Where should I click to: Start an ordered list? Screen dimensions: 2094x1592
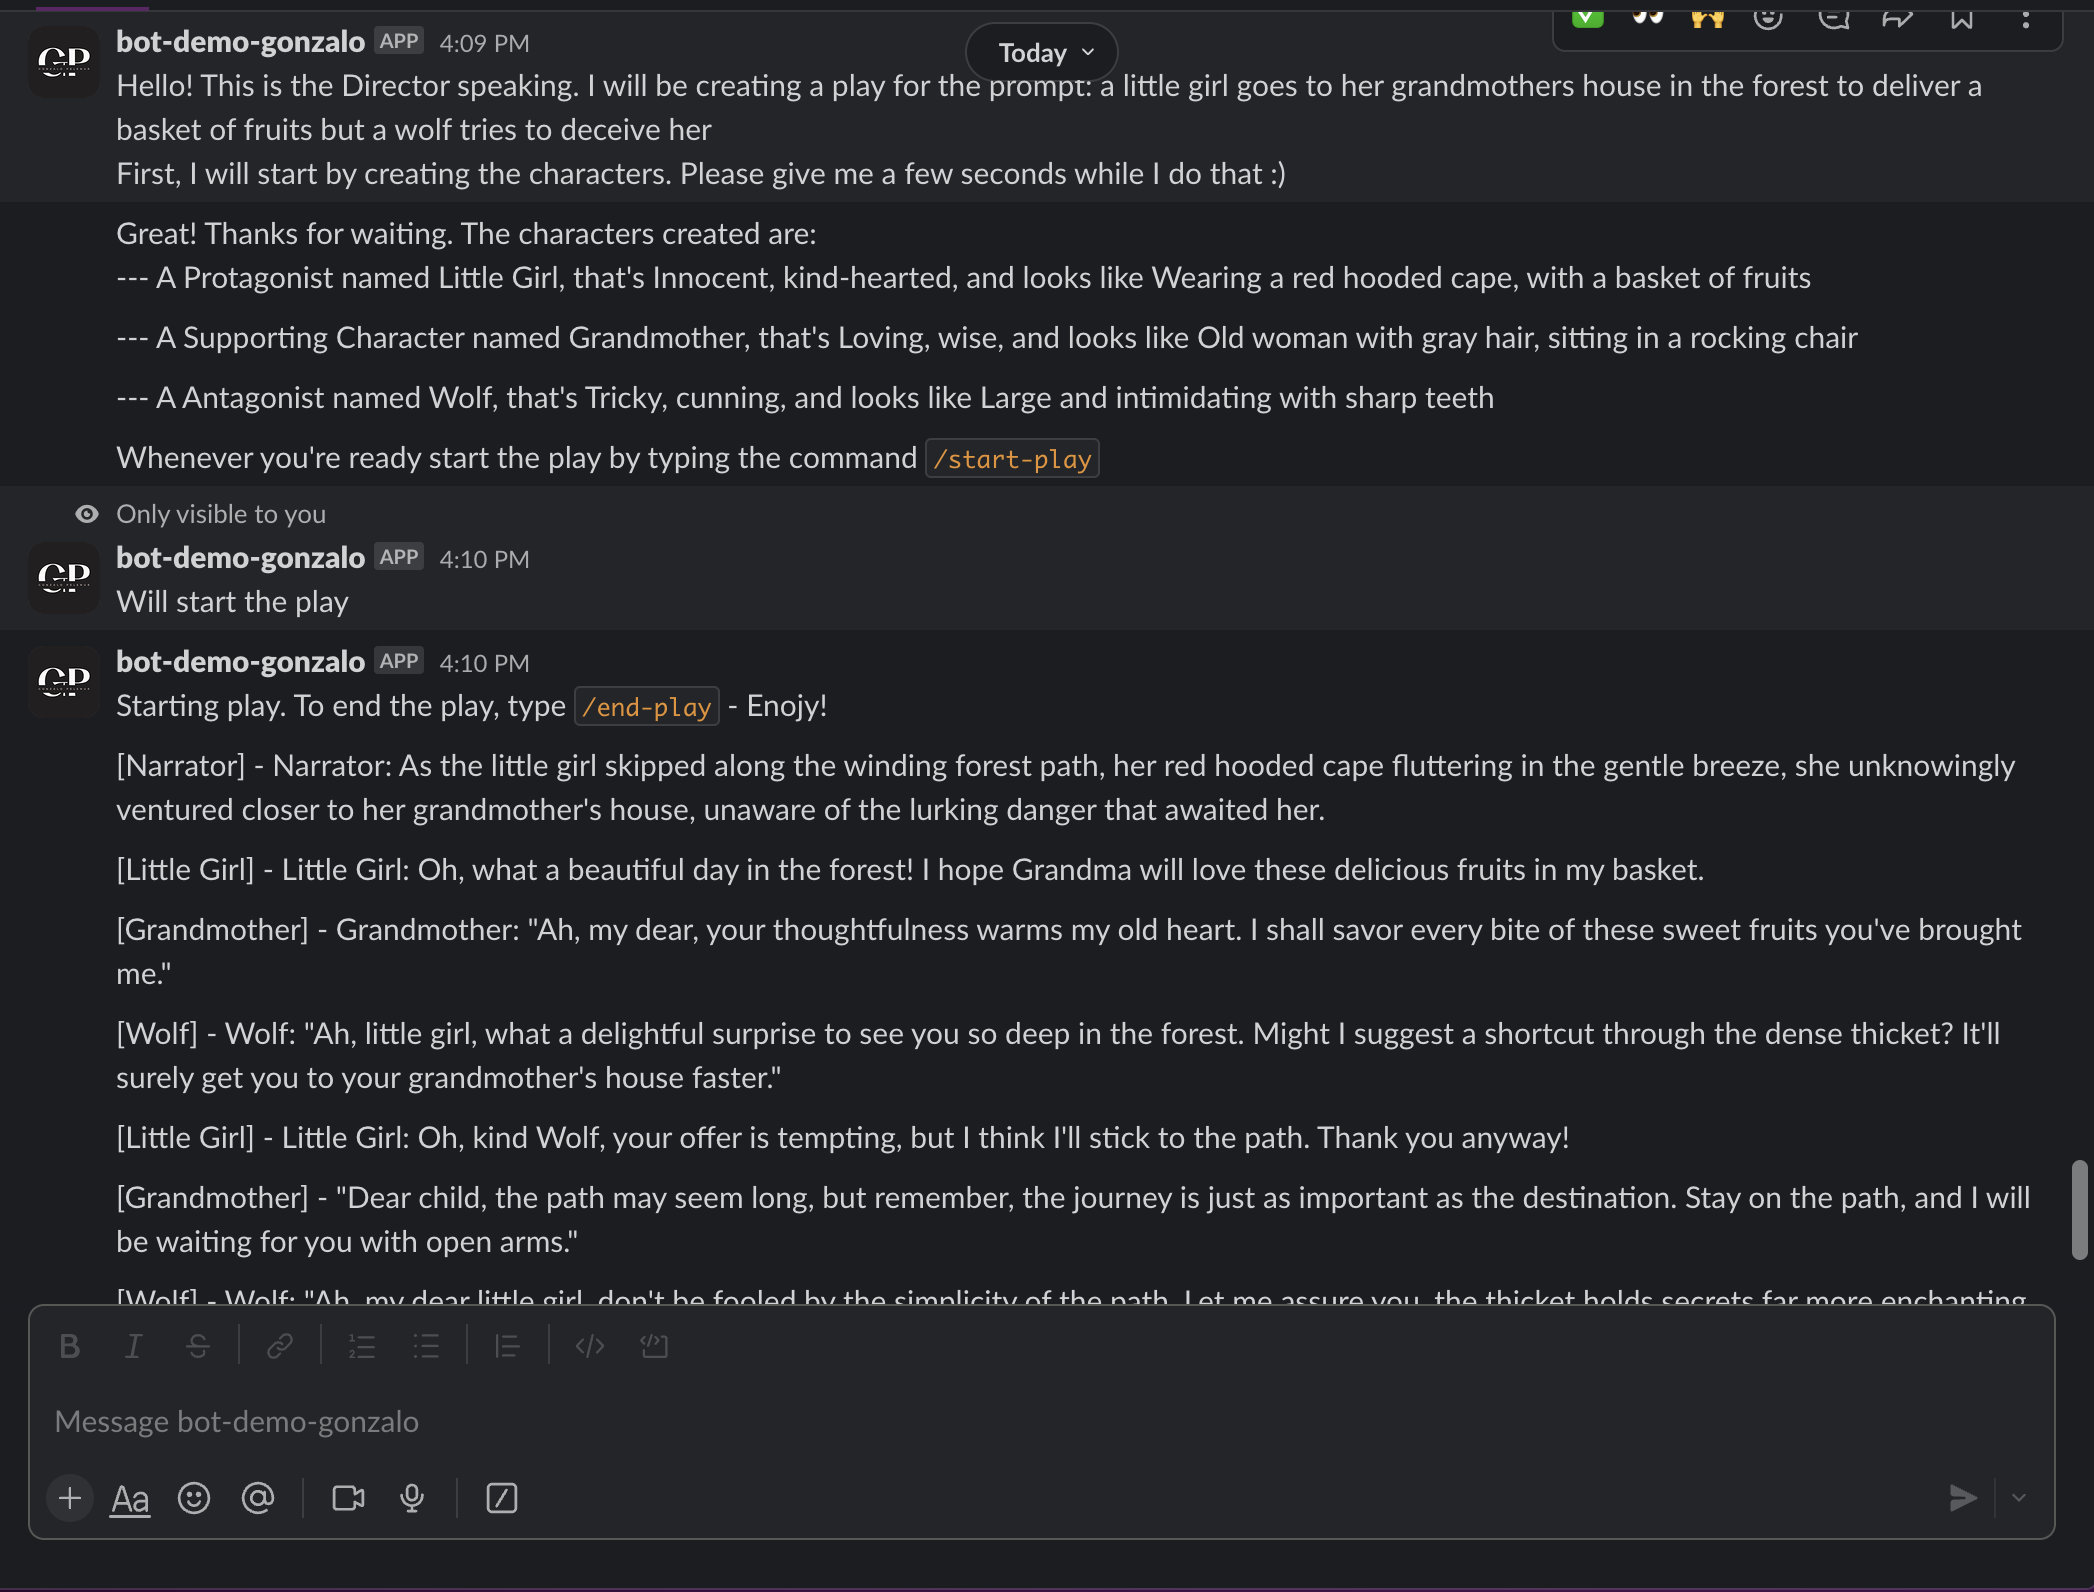point(361,1346)
